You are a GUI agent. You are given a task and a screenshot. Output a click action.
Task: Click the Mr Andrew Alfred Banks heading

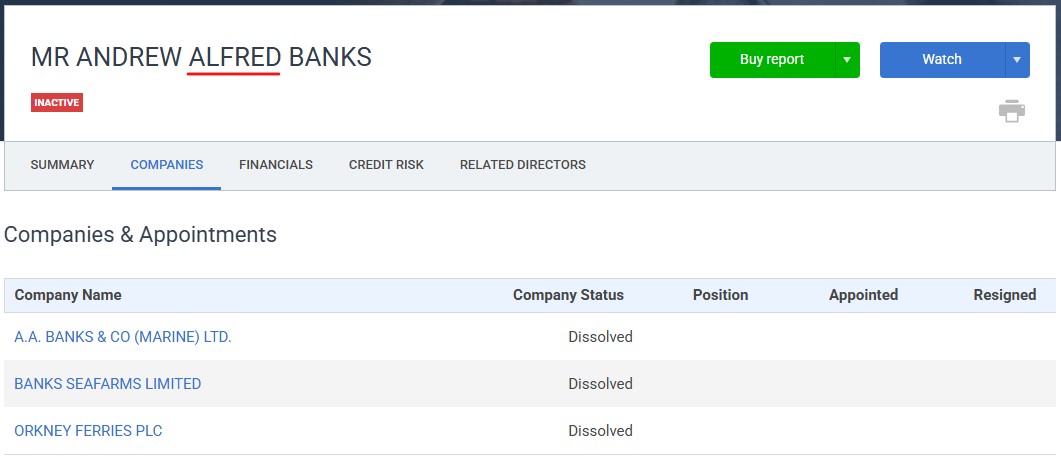coord(202,57)
